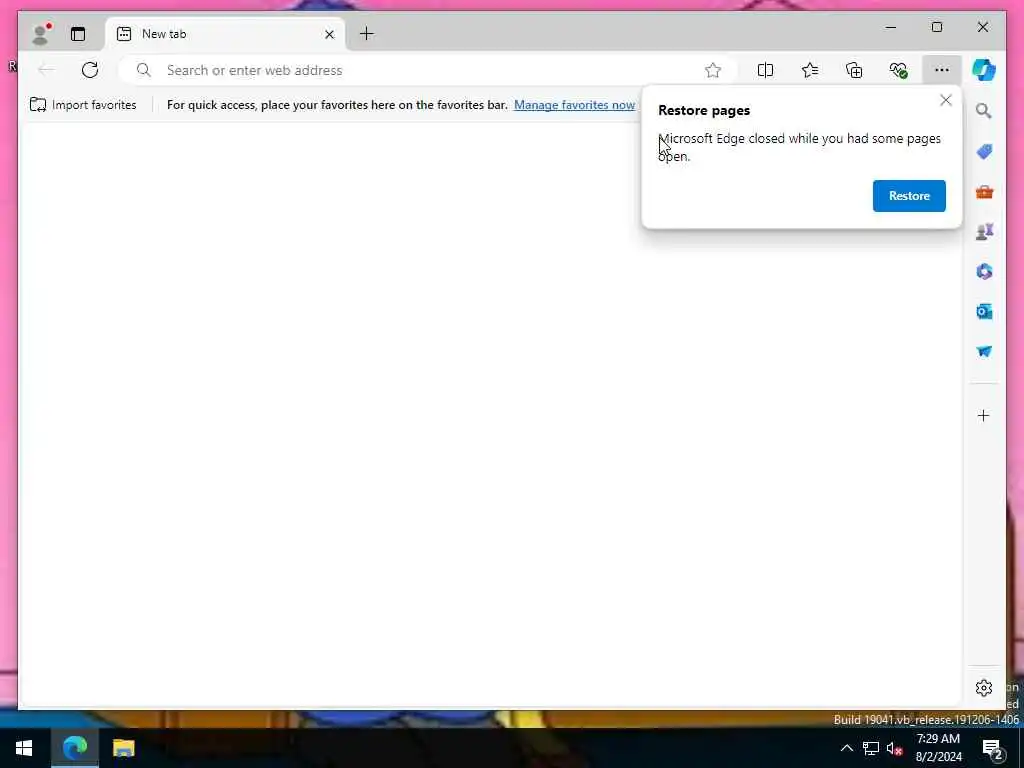
Task: Open the sidebar Microsoft 365 icon
Action: 984,272
